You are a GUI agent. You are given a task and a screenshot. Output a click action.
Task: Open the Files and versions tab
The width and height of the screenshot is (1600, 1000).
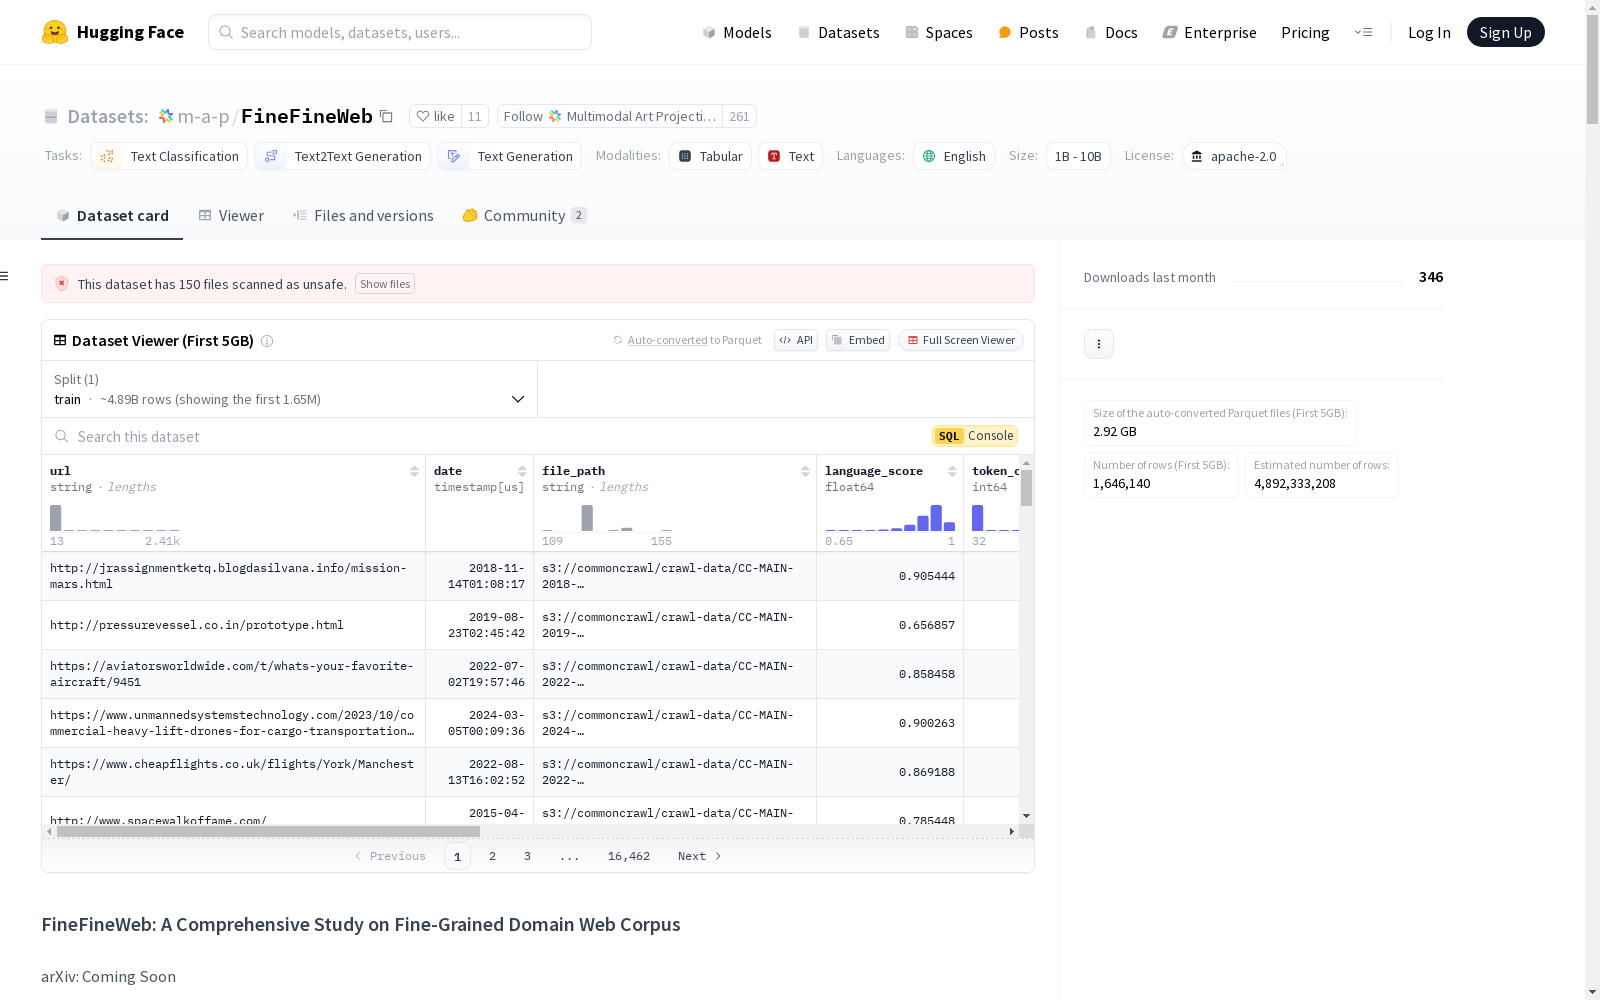pos(363,216)
